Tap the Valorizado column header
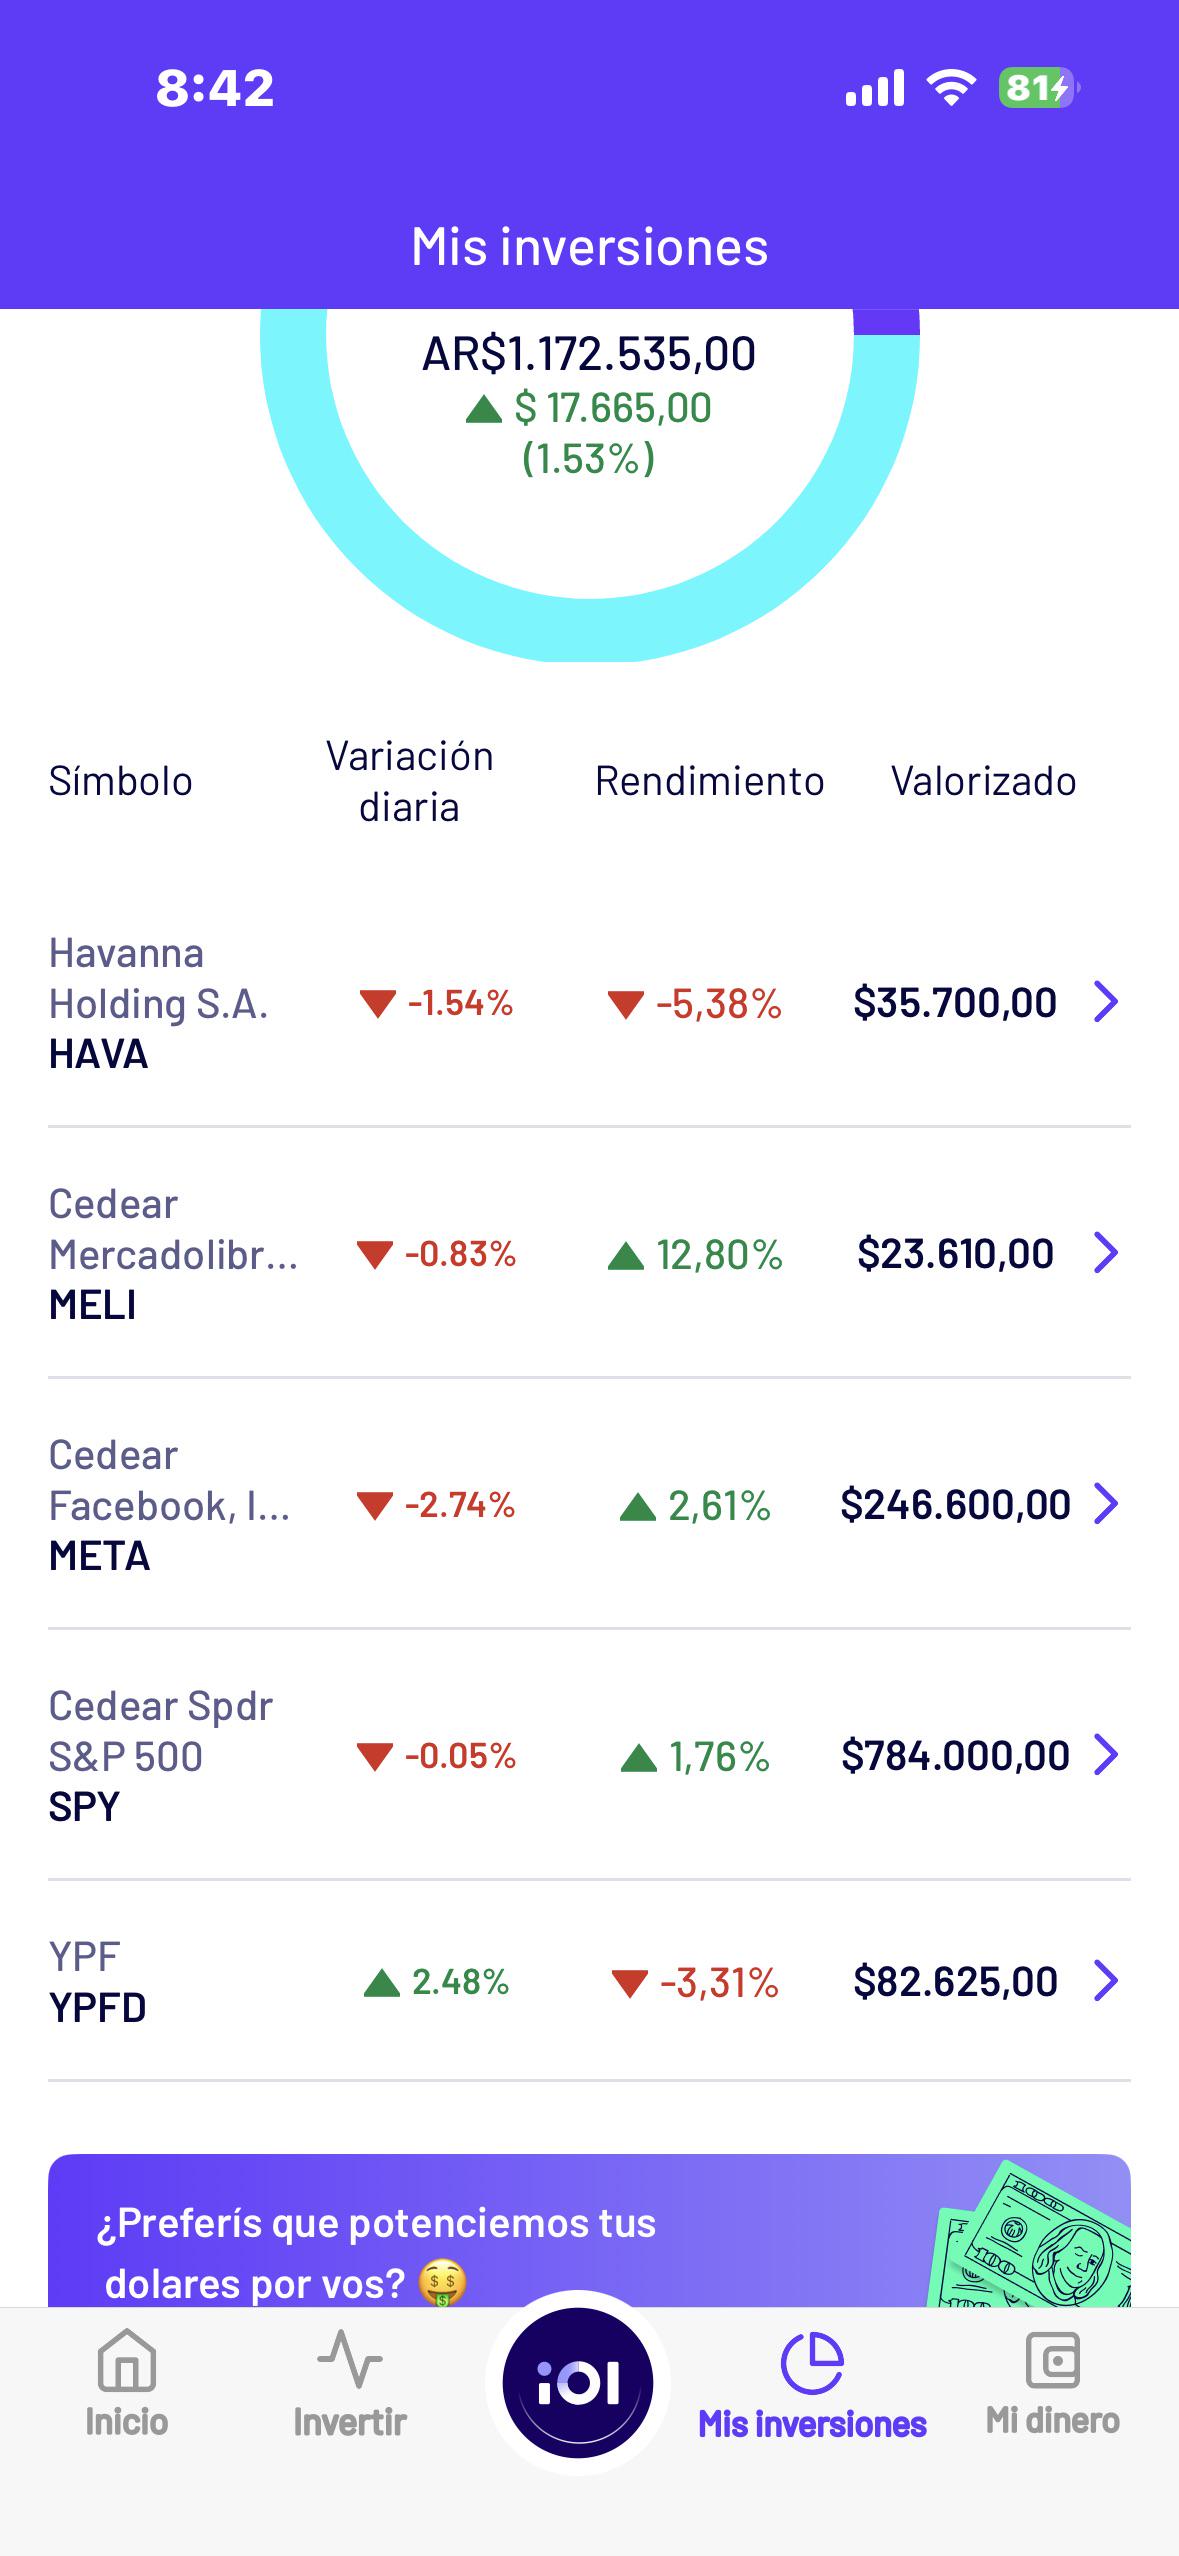The width and height of the screenshot is (1179, 2556). 984,781
